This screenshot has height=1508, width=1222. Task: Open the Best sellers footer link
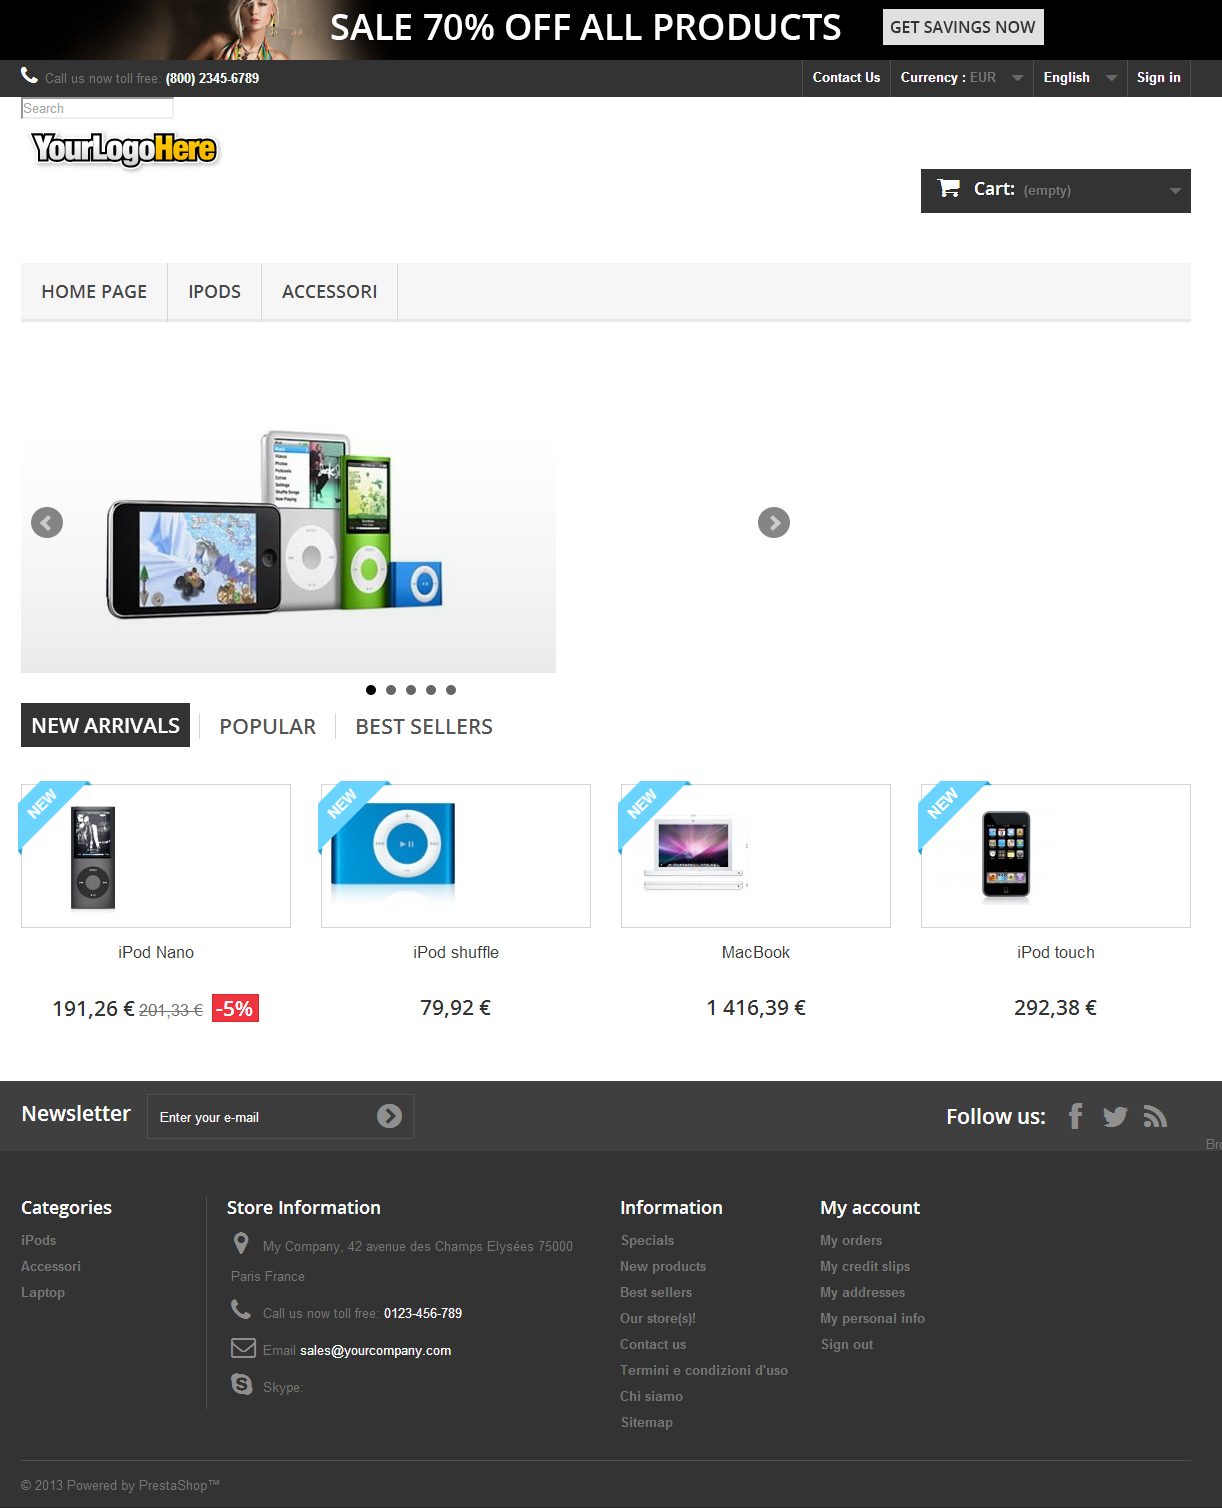click(656, 1292)
